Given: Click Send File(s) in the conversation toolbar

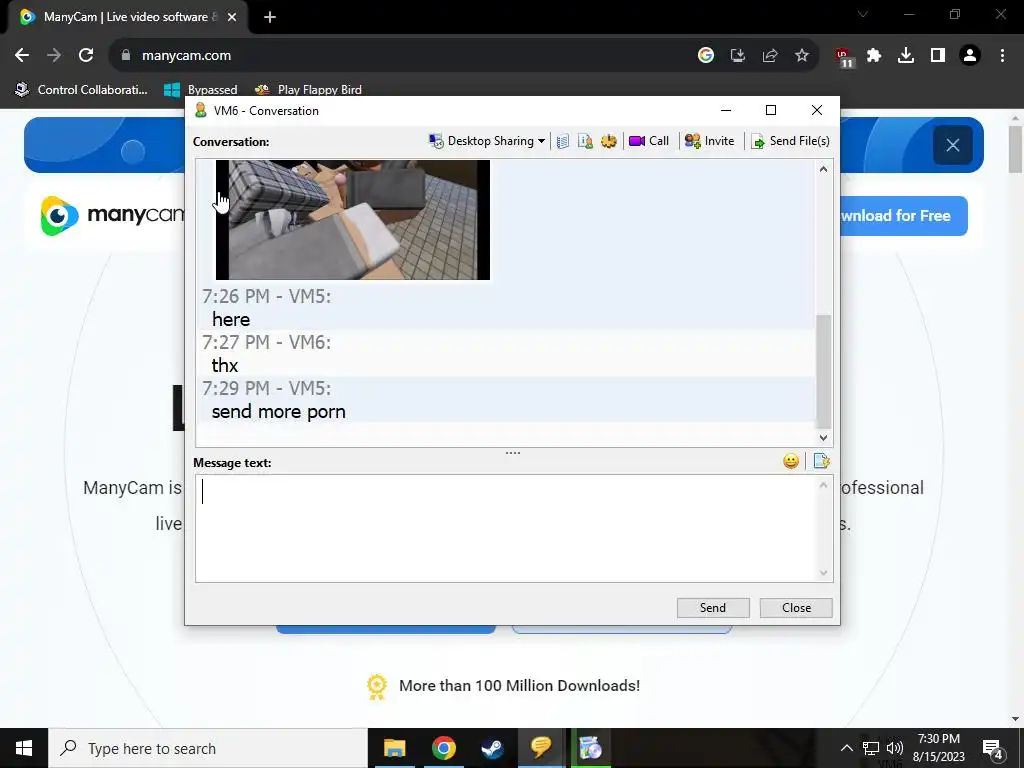Looking at the screenshot, I should (x=790, y=141).
